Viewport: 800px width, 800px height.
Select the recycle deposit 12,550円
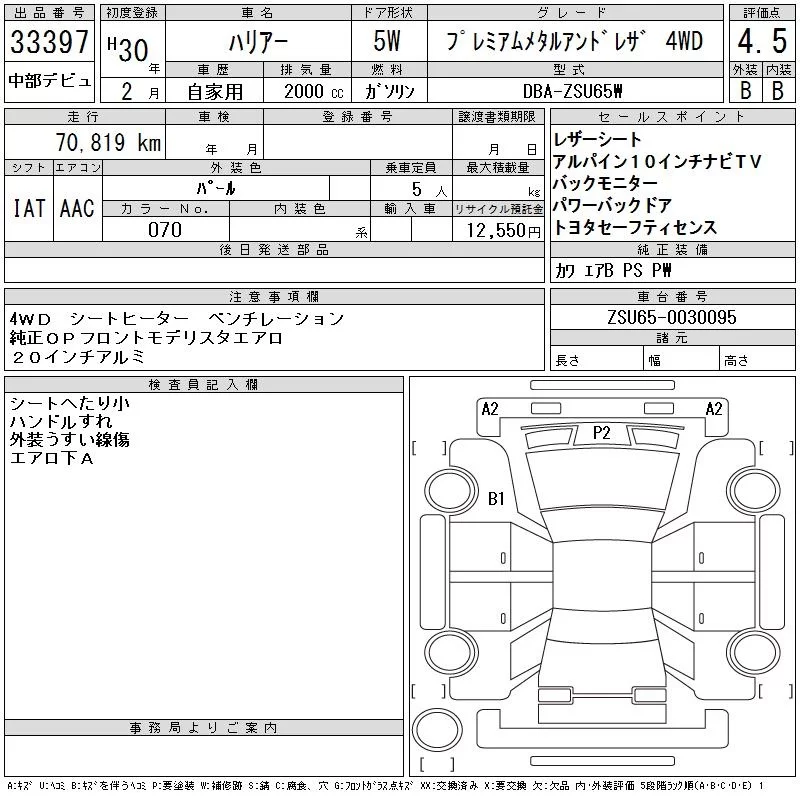point(498,229)
